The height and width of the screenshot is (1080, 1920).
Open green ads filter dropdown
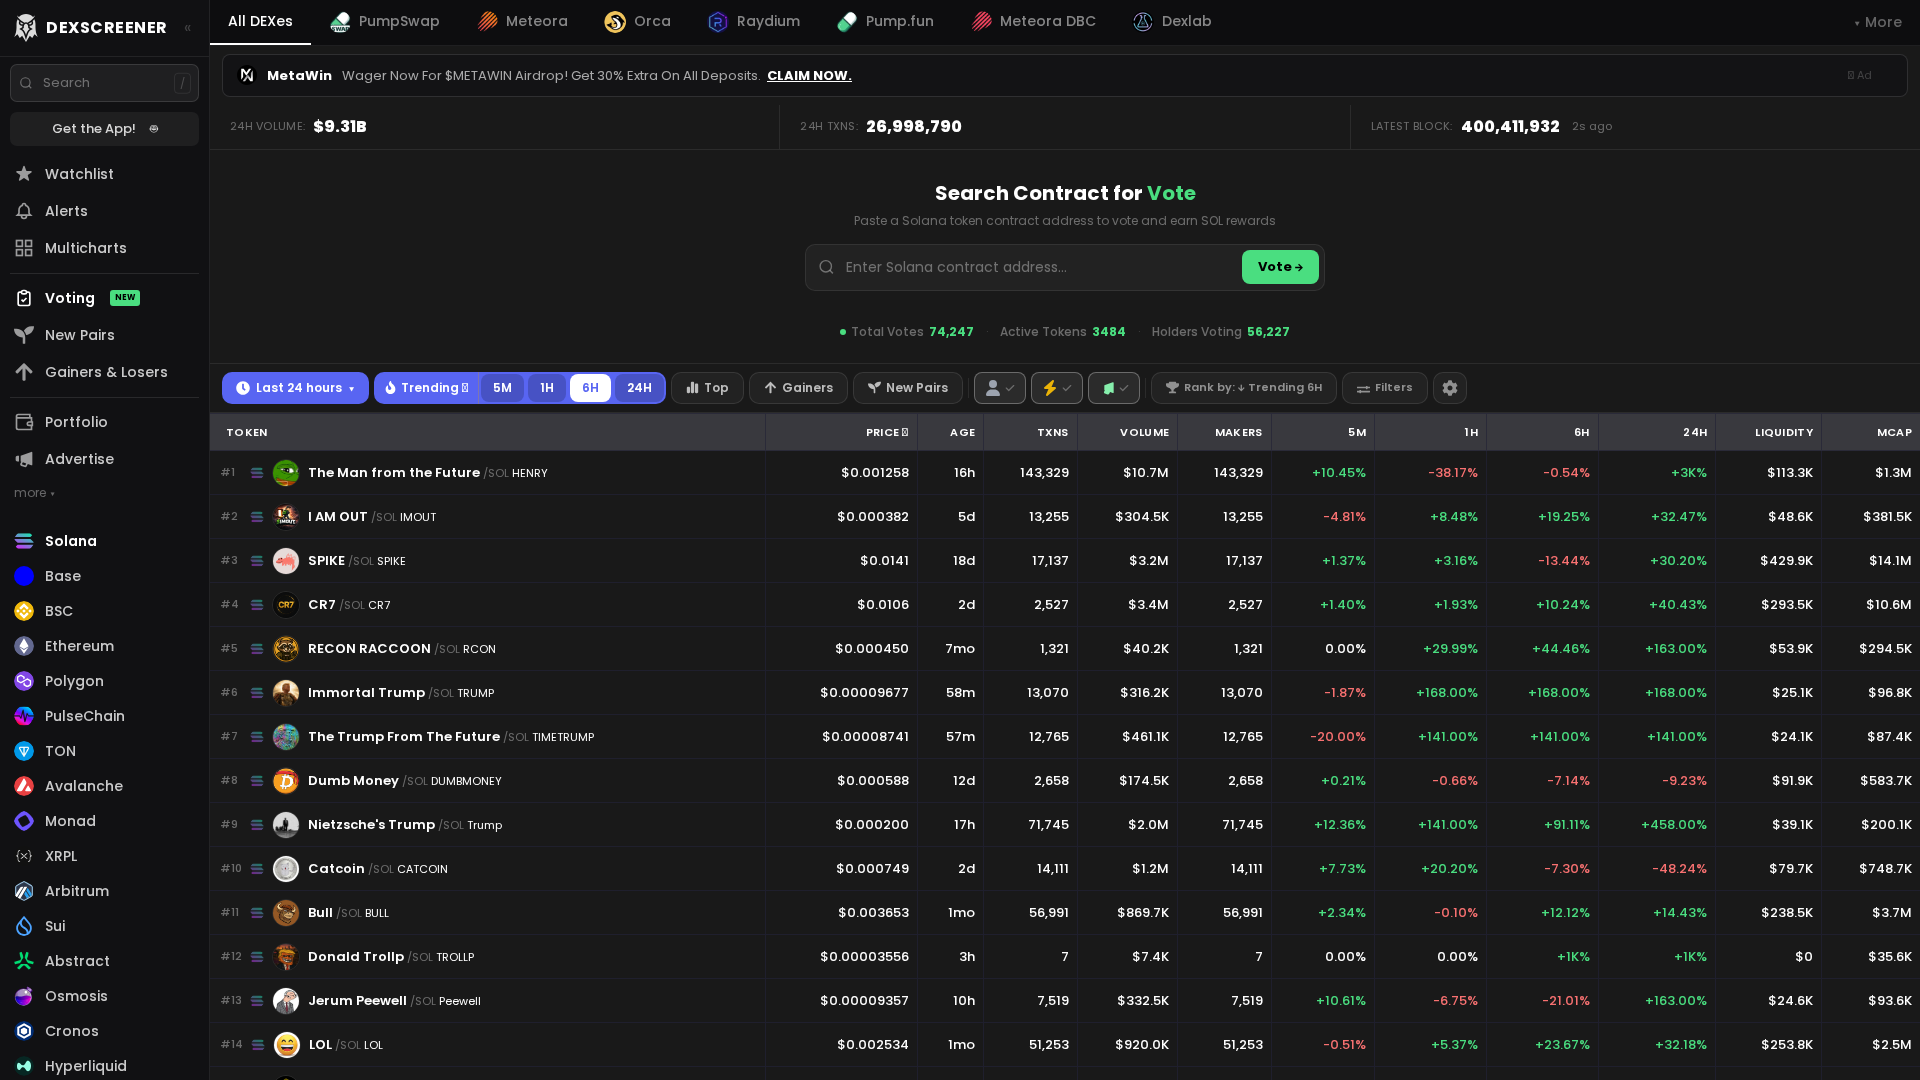(1114, 388)
